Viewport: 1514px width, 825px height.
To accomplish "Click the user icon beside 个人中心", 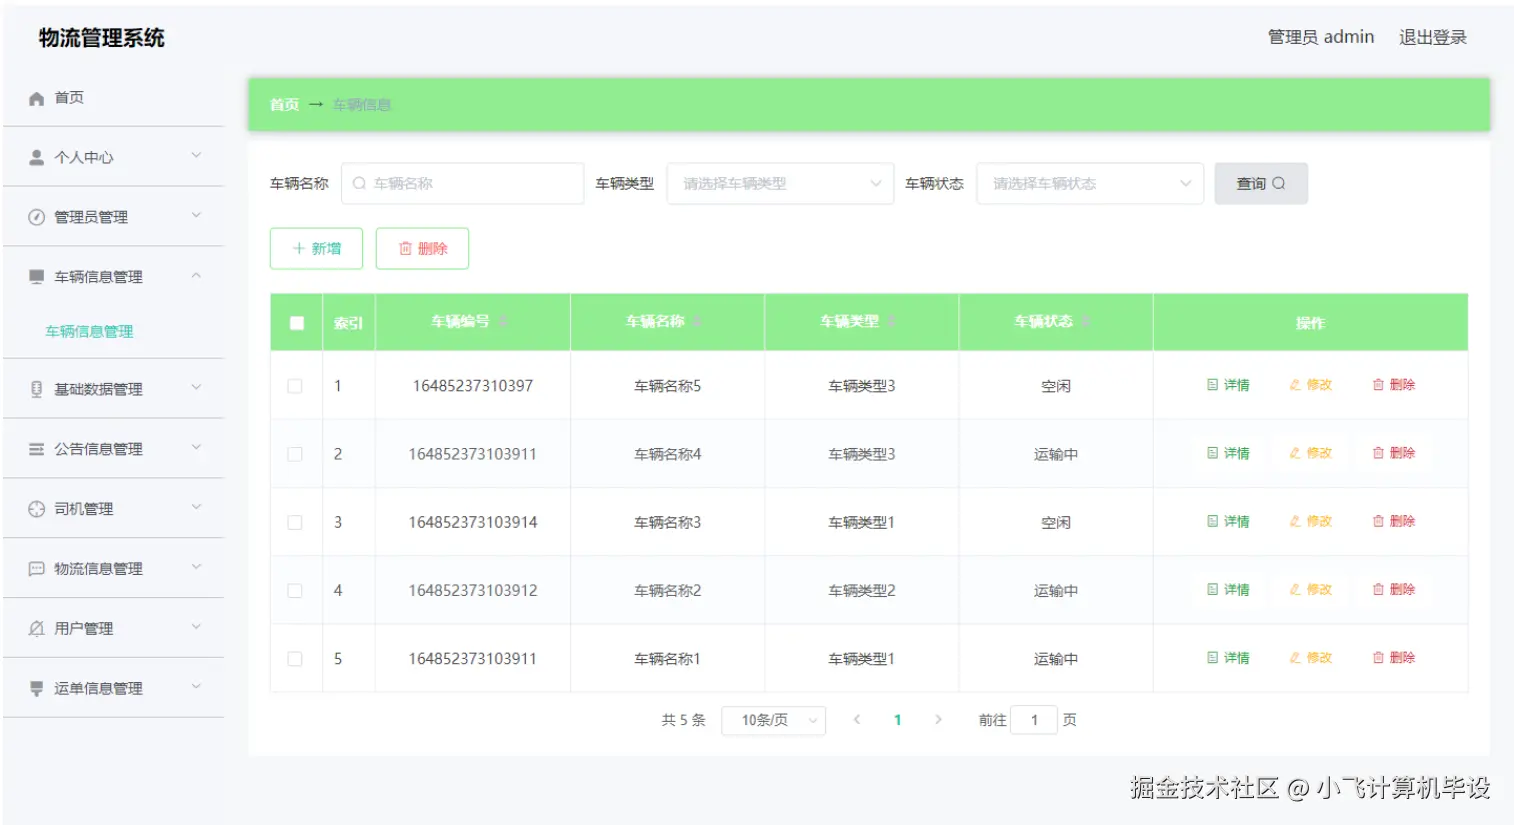I will (x=35, y=157).
